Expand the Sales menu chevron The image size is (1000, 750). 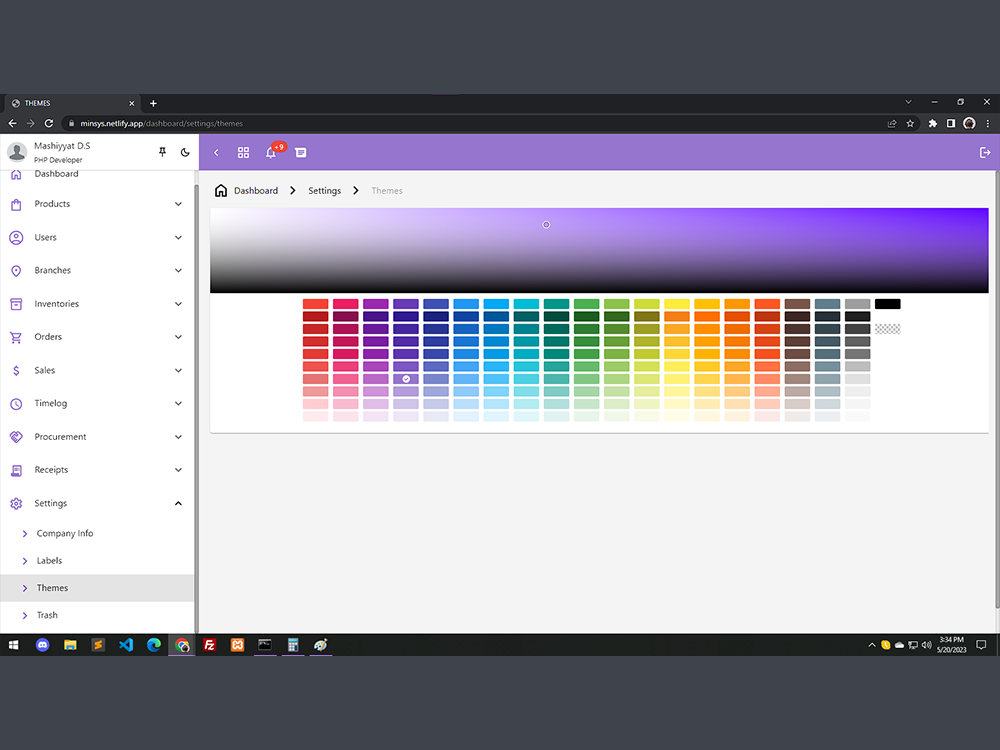click(179, 371)
